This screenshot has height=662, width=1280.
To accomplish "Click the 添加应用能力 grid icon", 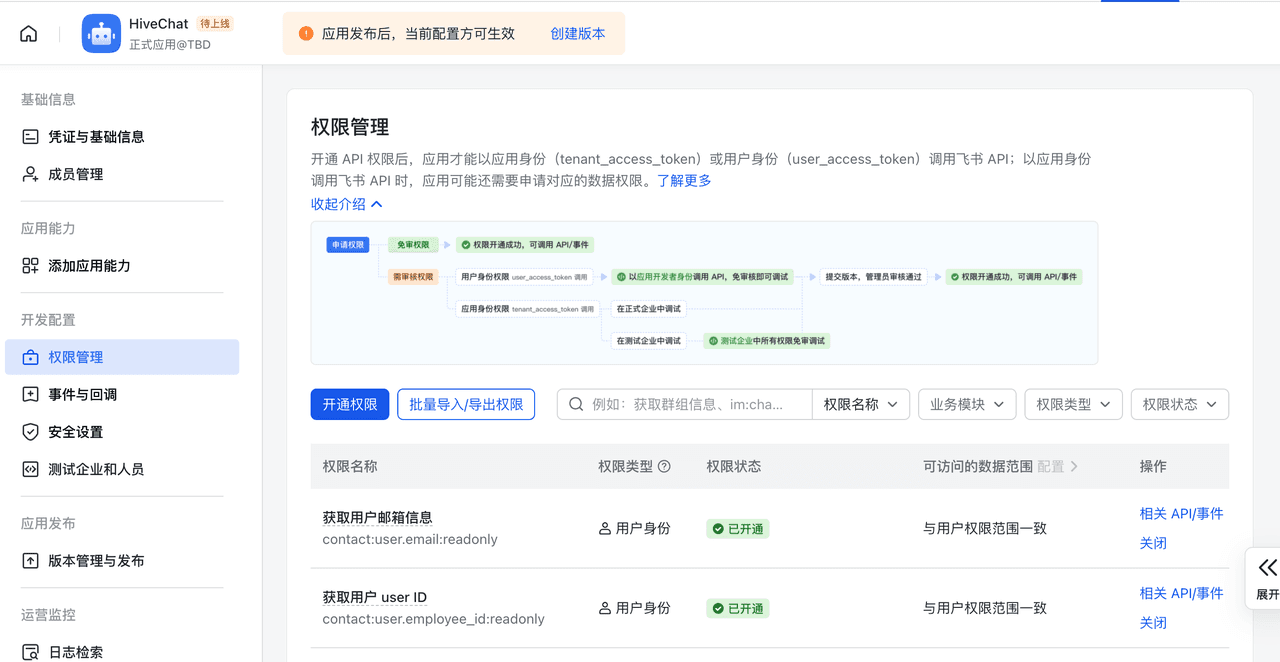I will coord(30,266).
